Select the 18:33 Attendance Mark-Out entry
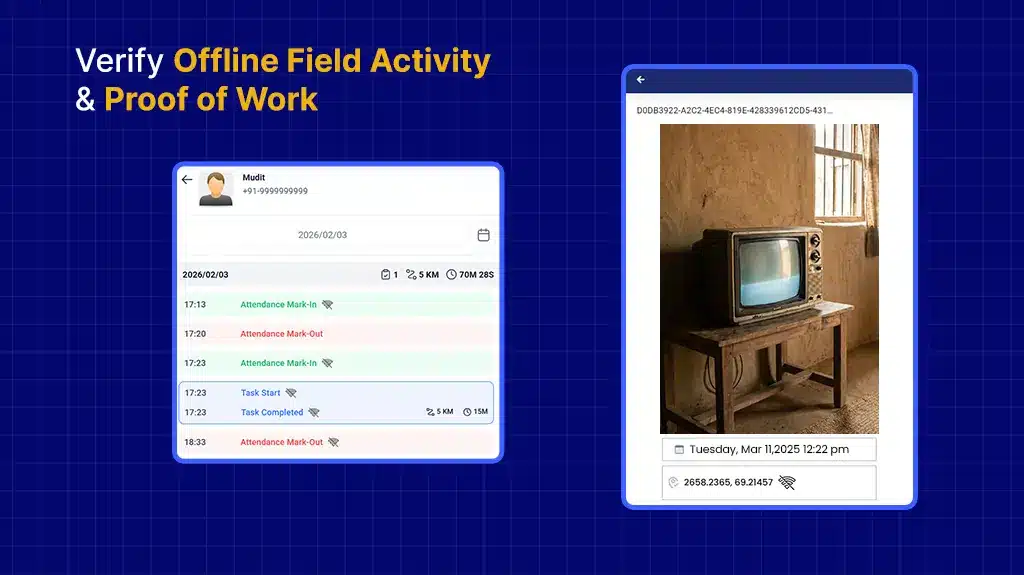This screenshot has width=1024, height=575. (337, 442)
